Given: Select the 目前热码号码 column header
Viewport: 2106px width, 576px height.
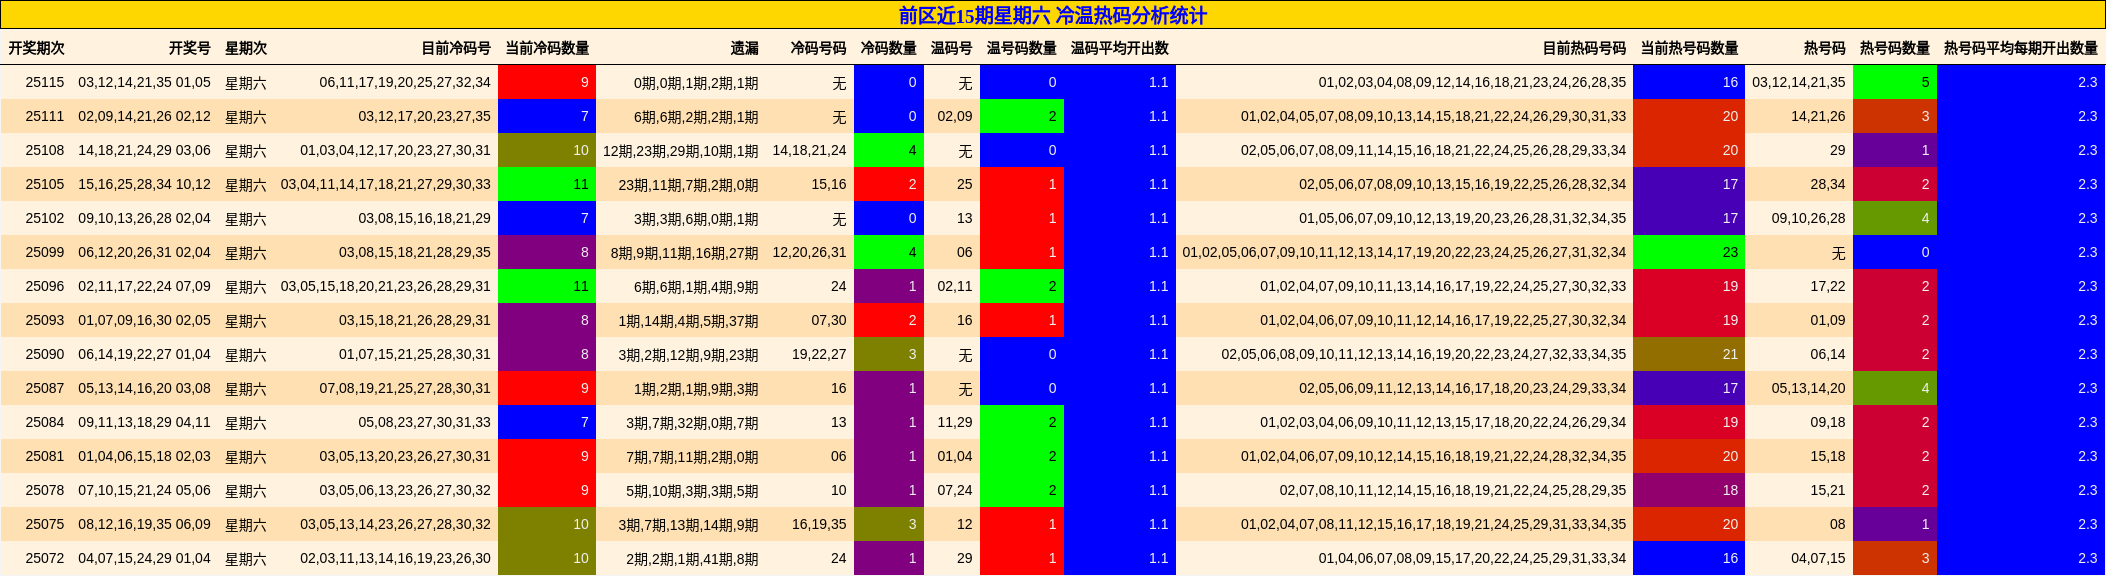Looking at the screenshot, I should tap(1584, 48).
